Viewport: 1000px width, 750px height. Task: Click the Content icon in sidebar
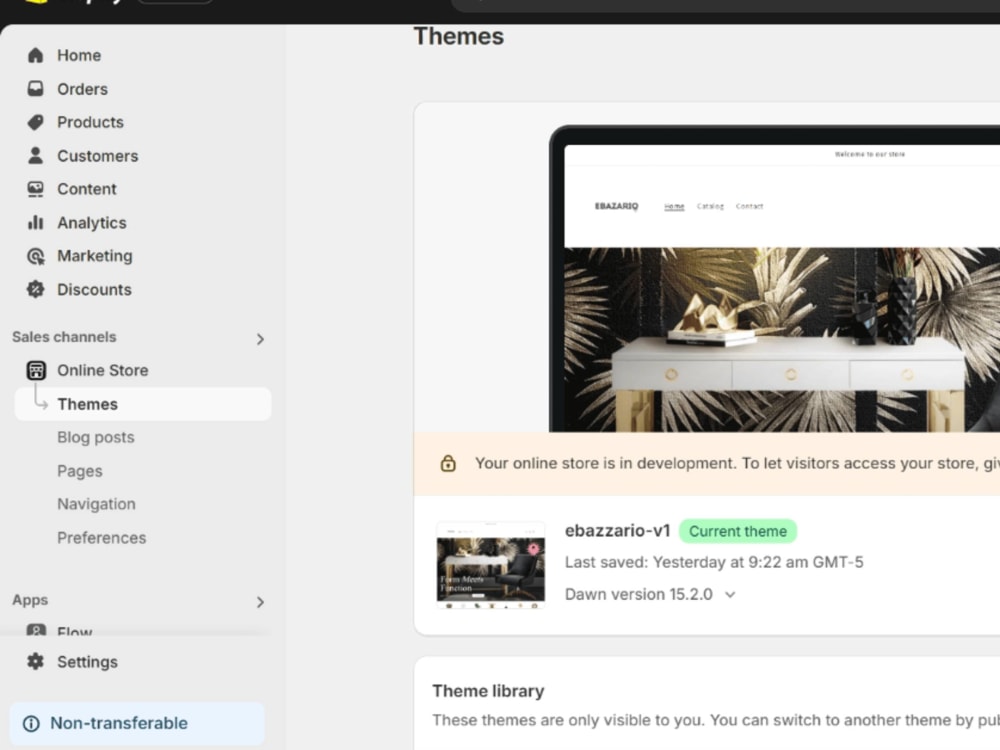click(36, 189)
